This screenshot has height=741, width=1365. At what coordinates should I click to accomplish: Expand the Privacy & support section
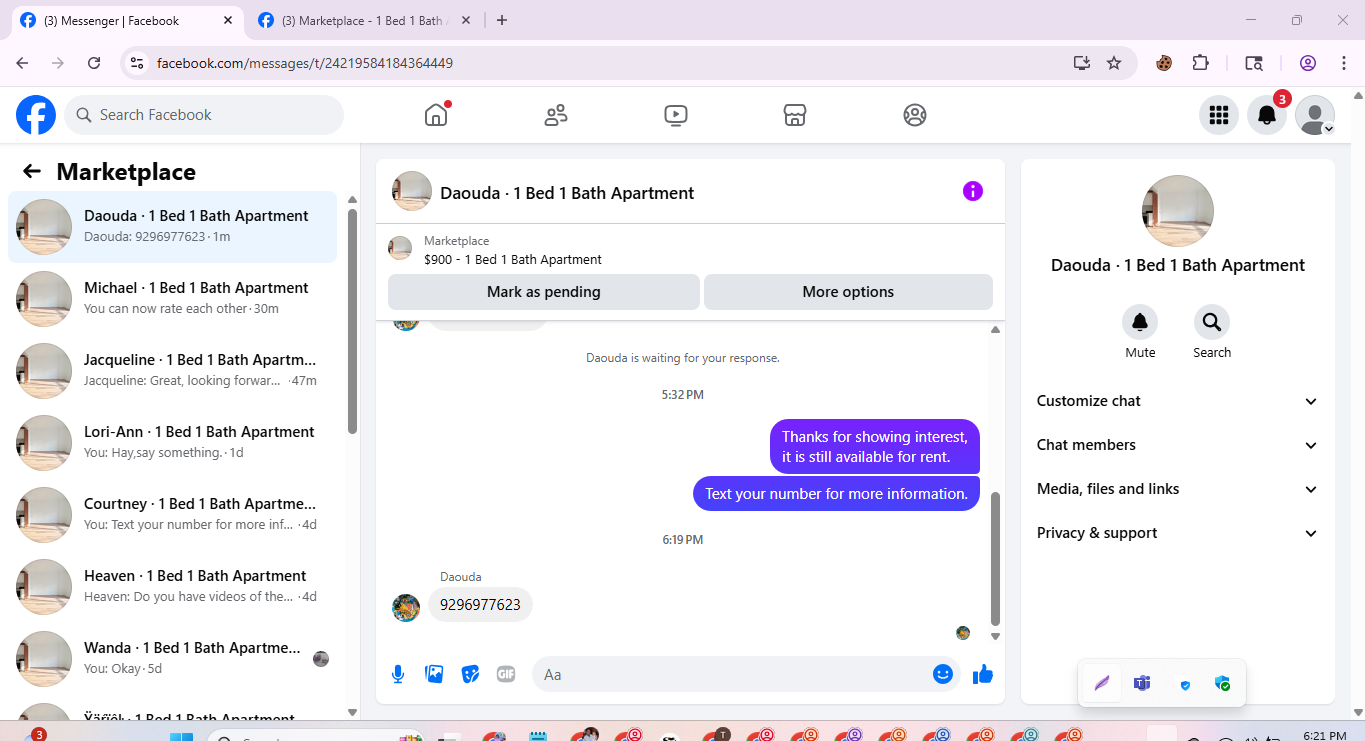[1178, 533]
